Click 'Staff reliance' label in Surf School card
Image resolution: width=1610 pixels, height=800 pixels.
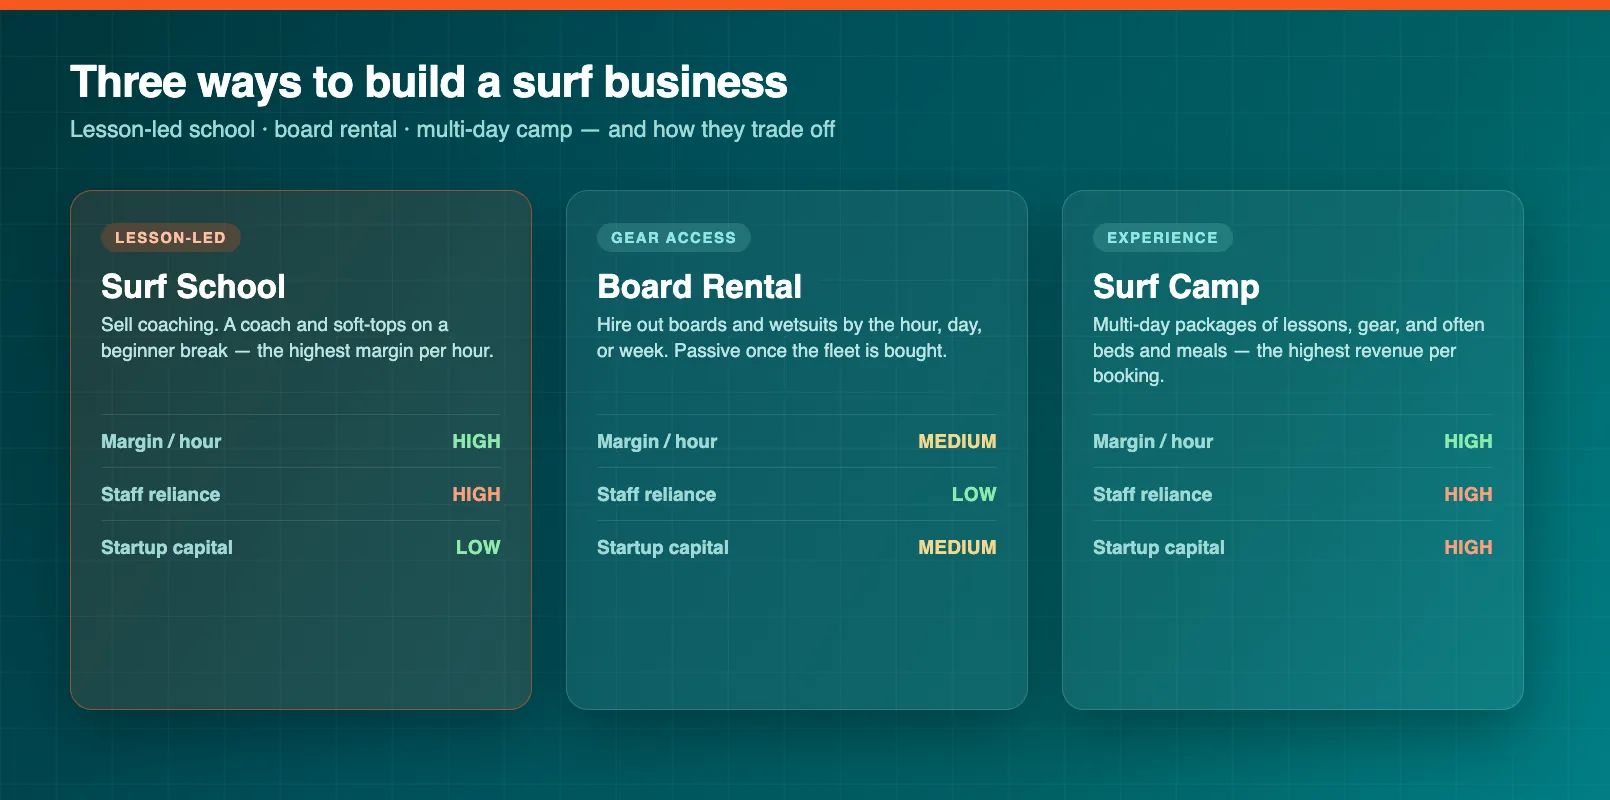tap(160, 495)
